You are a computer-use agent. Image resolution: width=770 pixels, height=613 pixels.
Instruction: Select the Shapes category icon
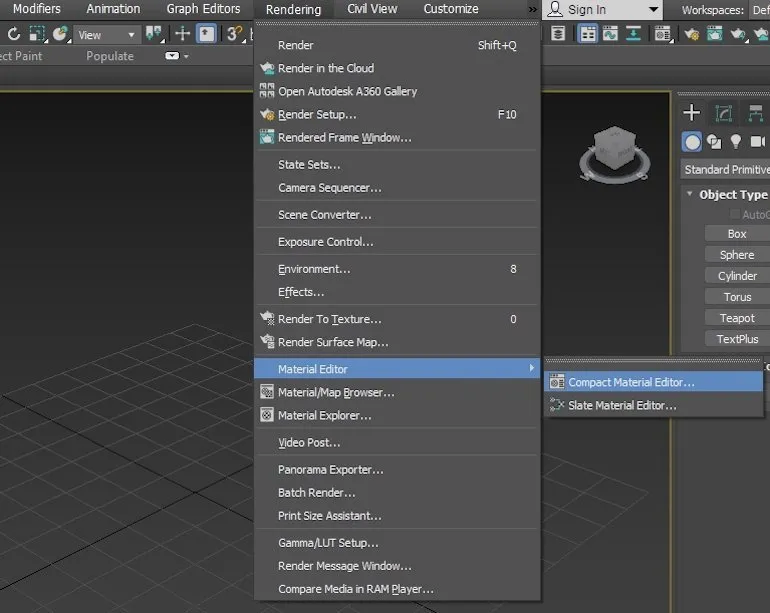coord(714,142)
